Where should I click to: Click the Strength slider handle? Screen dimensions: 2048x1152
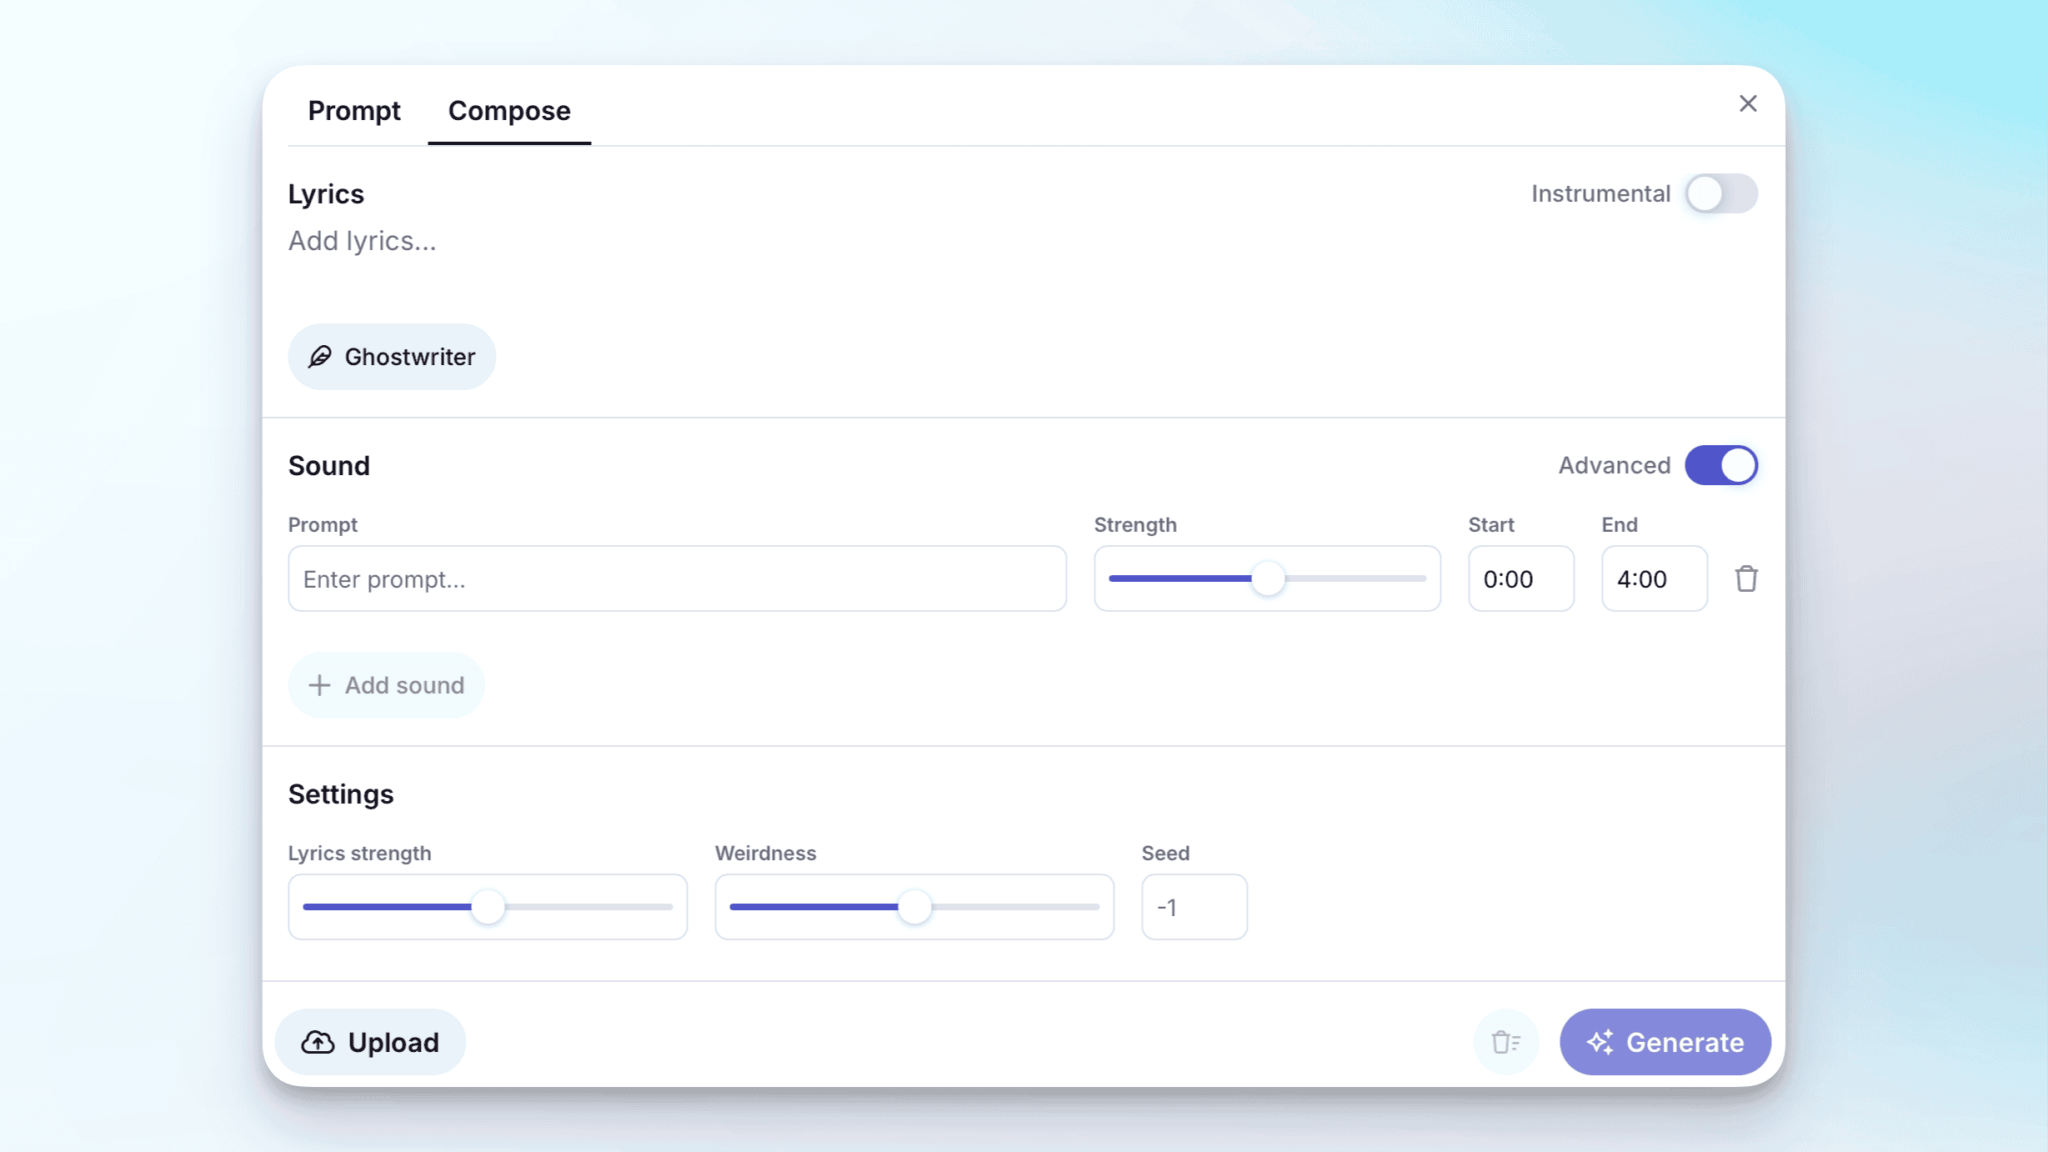[x=1267, y=579]
